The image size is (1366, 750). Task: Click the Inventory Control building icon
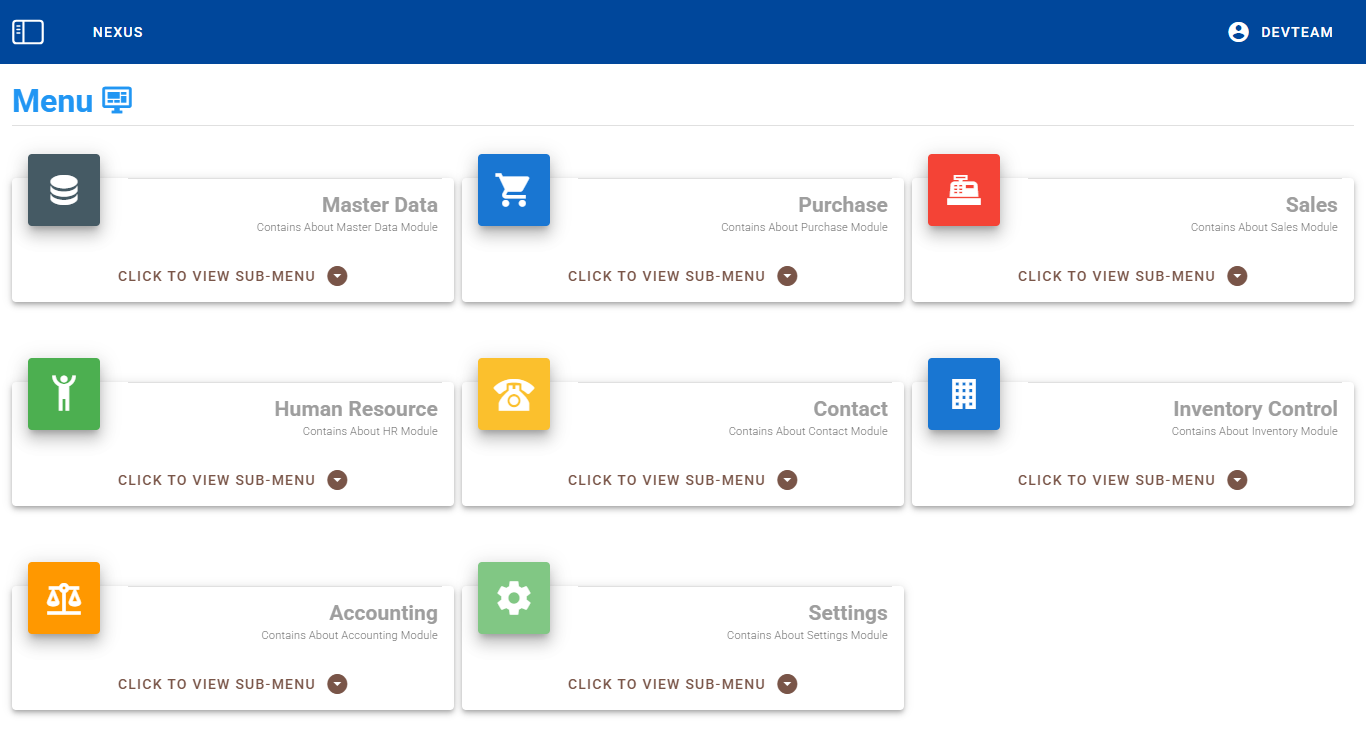964,394
